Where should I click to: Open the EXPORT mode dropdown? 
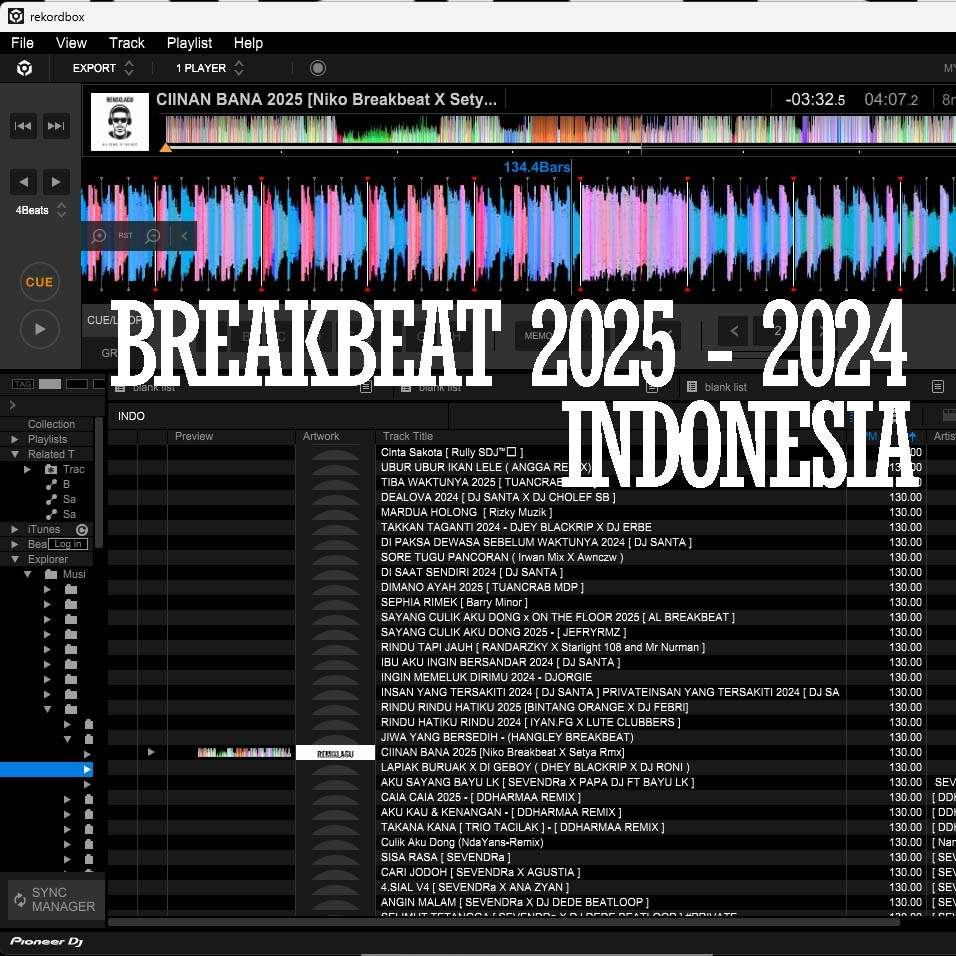coord(102,68)
